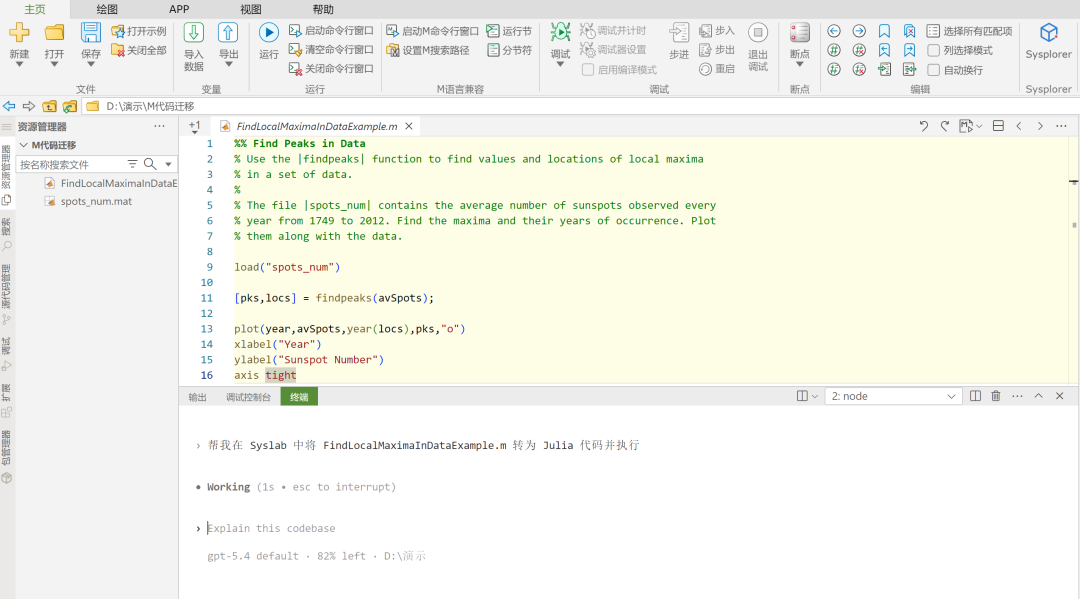Switch to the Plot (绘图) ribbon tab
The height and width of the screenshot is (599, 1080).
click(x=107, y=9)
